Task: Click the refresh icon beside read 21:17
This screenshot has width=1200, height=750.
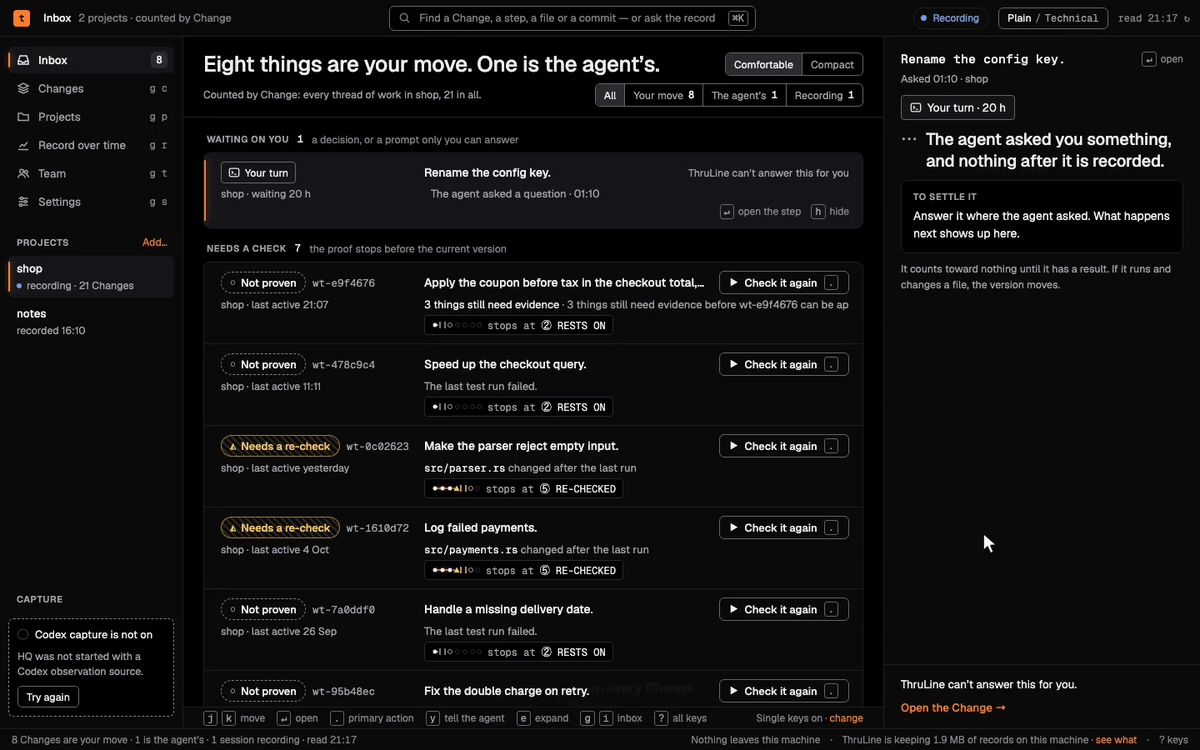Action: [1187, 18]
